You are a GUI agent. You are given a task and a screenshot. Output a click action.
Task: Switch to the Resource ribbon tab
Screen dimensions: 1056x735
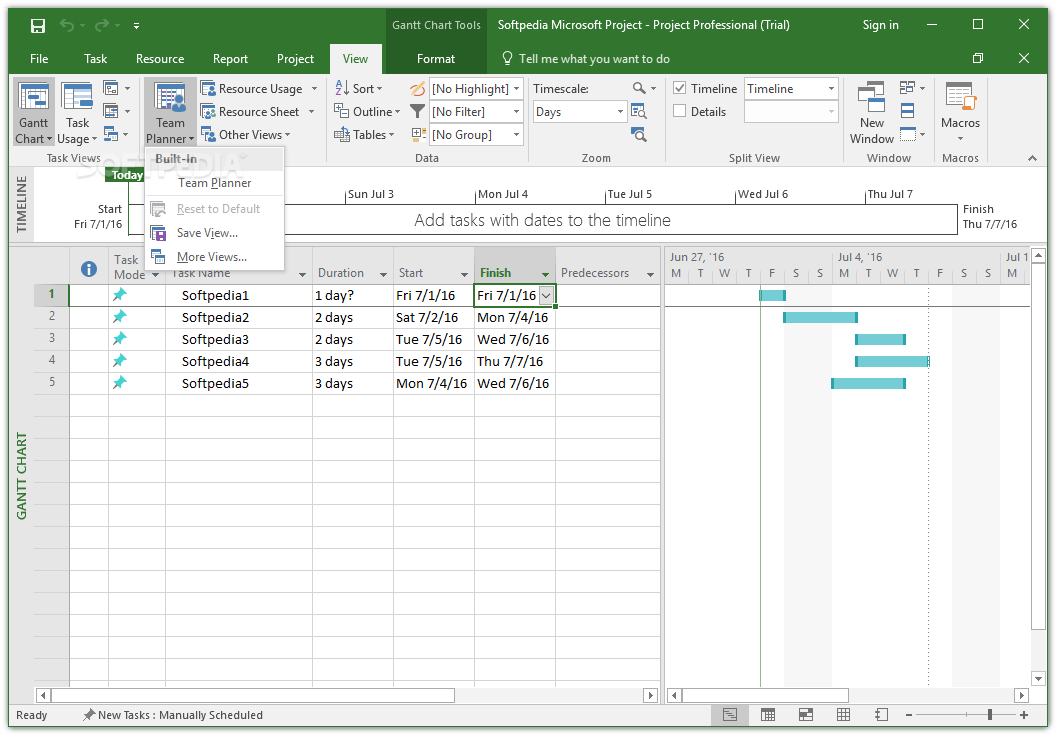tap(160, 59)
